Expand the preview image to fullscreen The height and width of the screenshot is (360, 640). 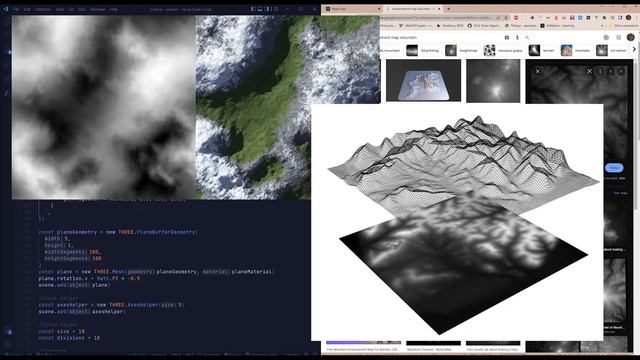click(x=589, y=71)
